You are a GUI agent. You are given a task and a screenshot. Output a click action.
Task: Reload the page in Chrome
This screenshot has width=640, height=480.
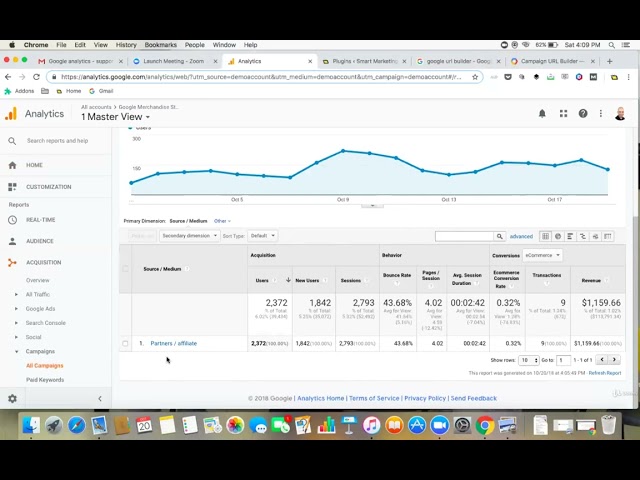tap(36, 77)
